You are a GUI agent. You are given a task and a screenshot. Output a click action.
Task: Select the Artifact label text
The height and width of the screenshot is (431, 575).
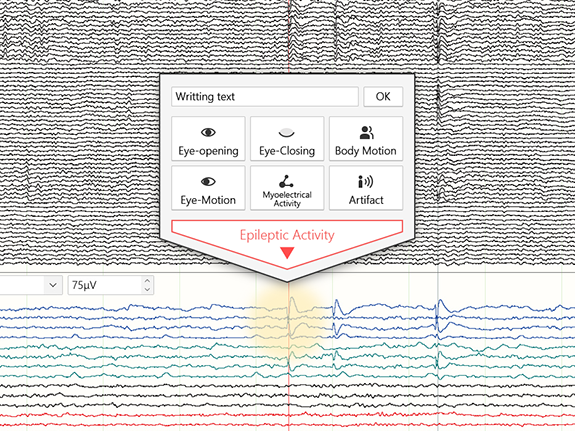tap(366, 200)
